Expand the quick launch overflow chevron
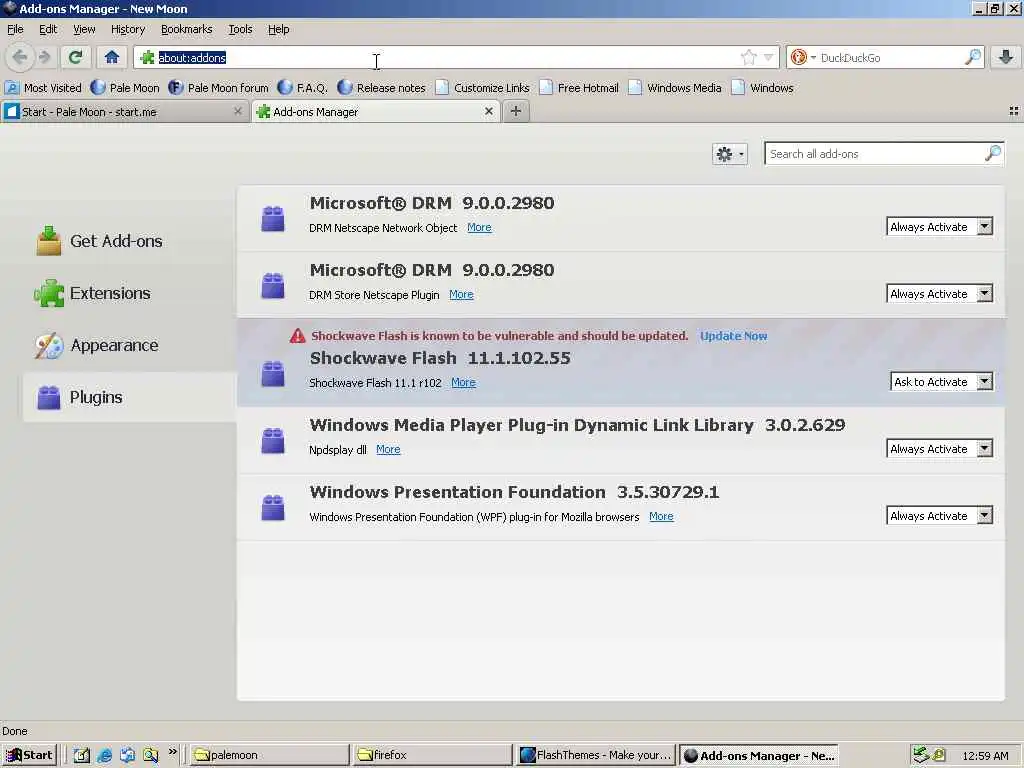This screenshot has width=1024, height=768. point(172,752)
